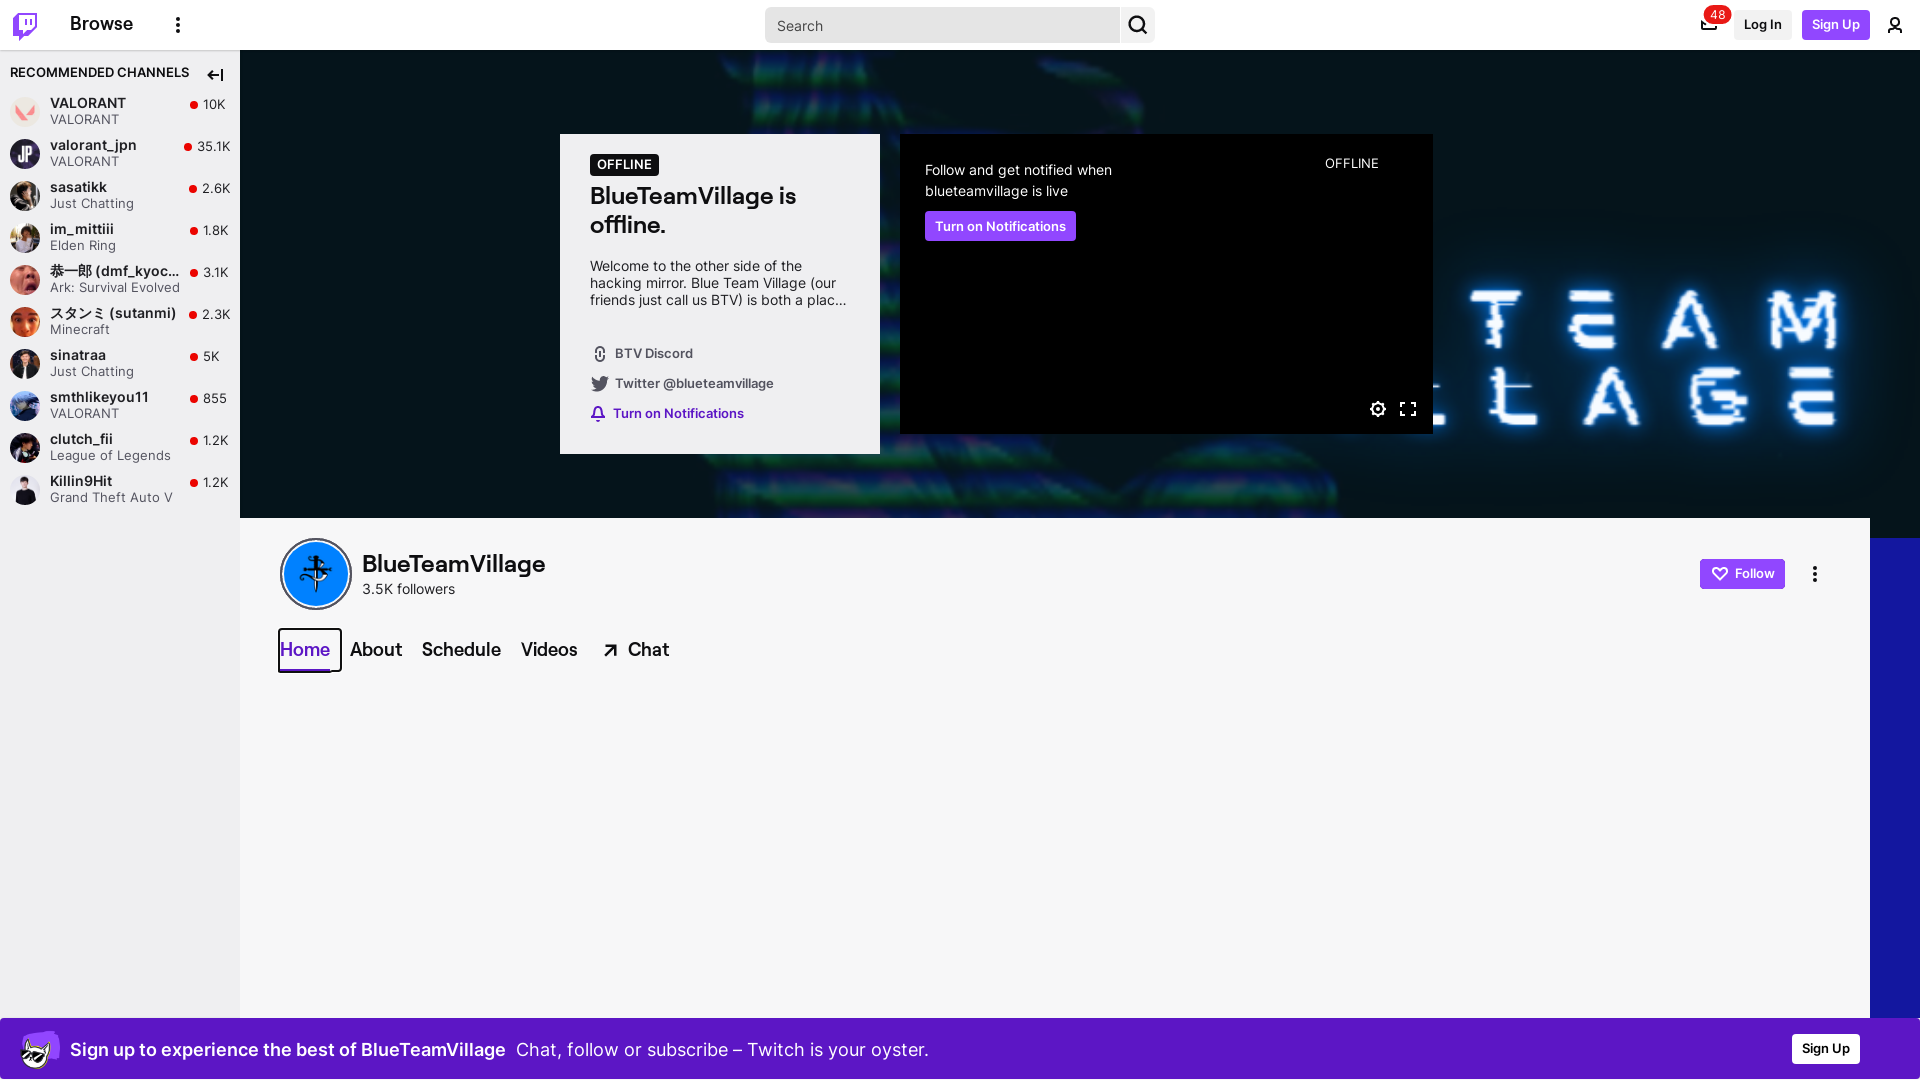Follow the BlueTeamVillage channel
The image size is (1920, 1080).
tap(1741, 573)
